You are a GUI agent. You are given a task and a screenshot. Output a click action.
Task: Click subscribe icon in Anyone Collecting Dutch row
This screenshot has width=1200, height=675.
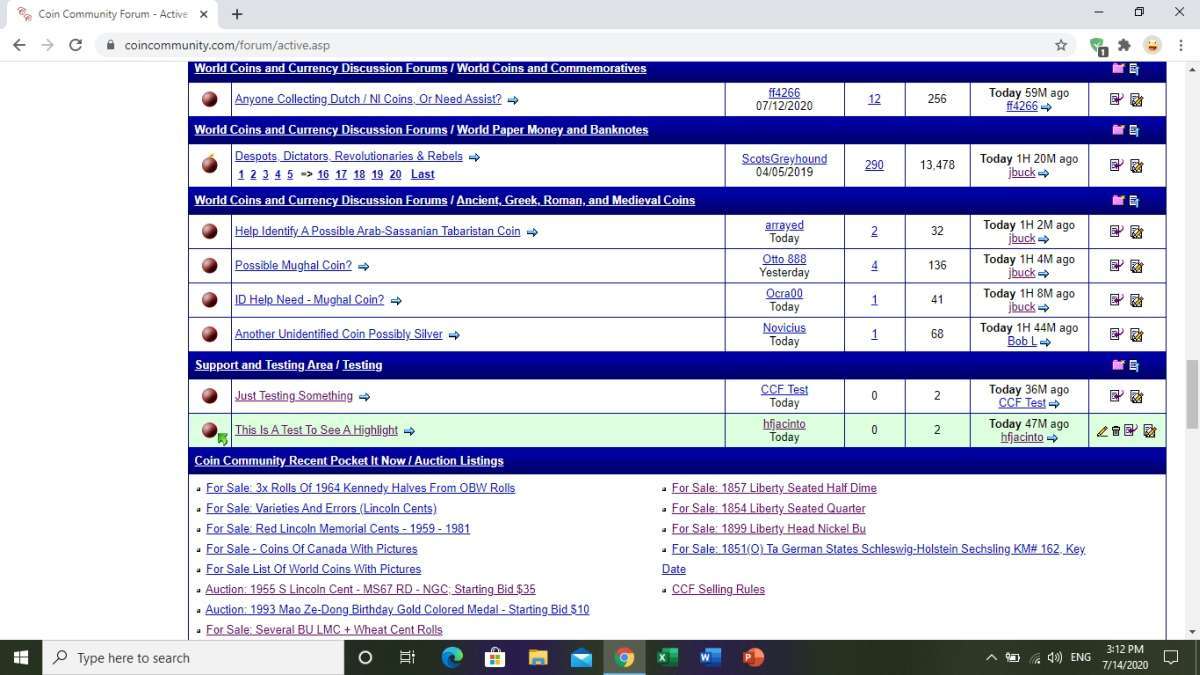coord(1136,100)
